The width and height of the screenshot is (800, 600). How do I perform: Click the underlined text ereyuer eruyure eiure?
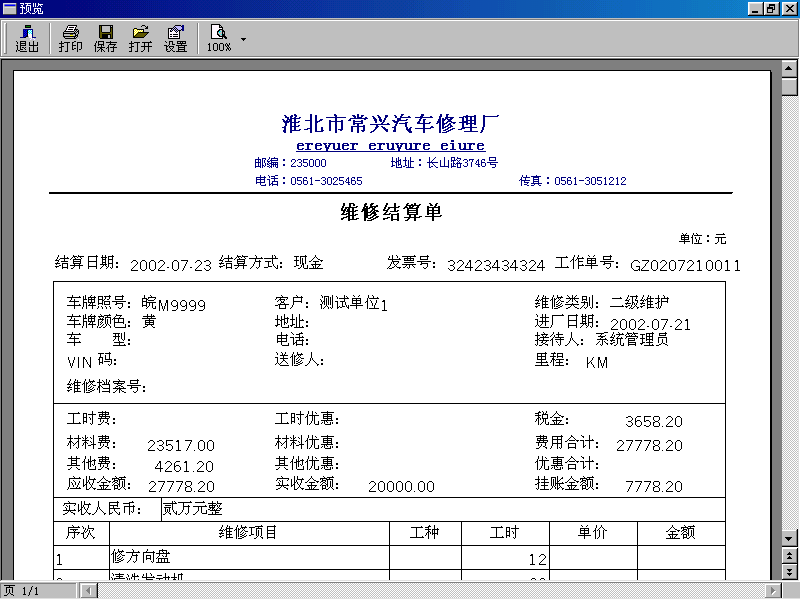coord(390,146)
